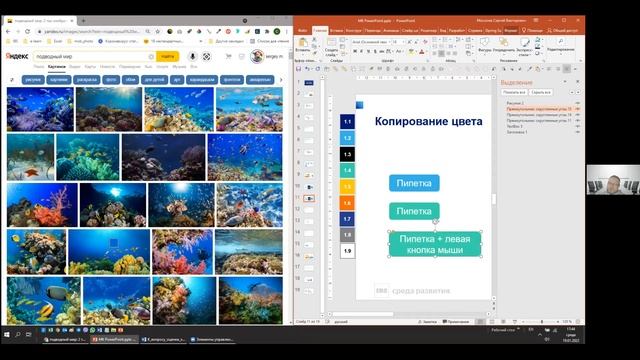640x360 pixels.
Task: Click the black 1.3 color swatch
Action: coord(347,154)
